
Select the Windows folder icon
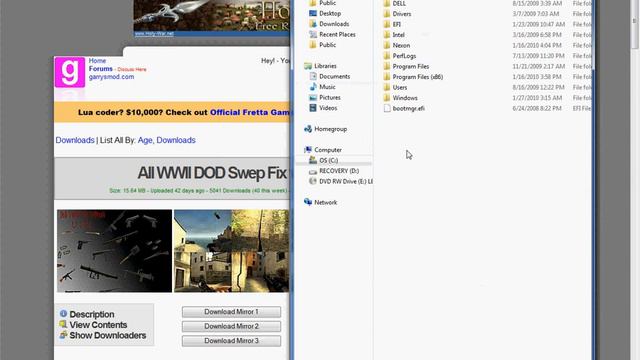click(x=387, y=98)
